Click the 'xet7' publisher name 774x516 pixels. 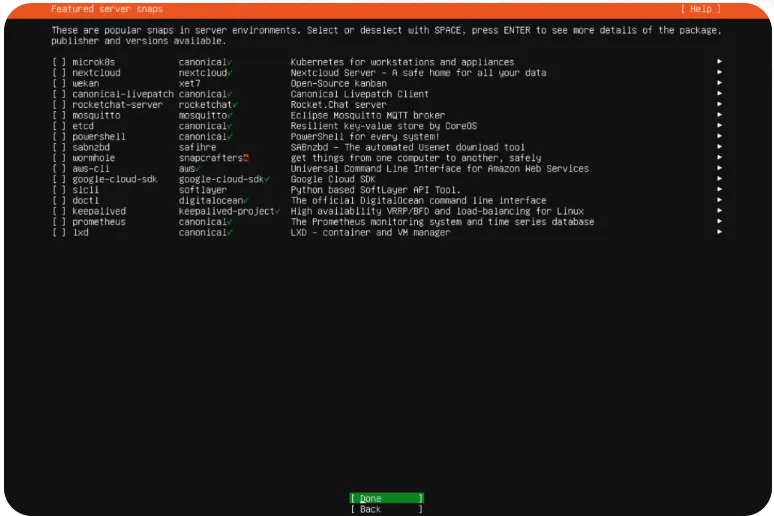(190, 83)
